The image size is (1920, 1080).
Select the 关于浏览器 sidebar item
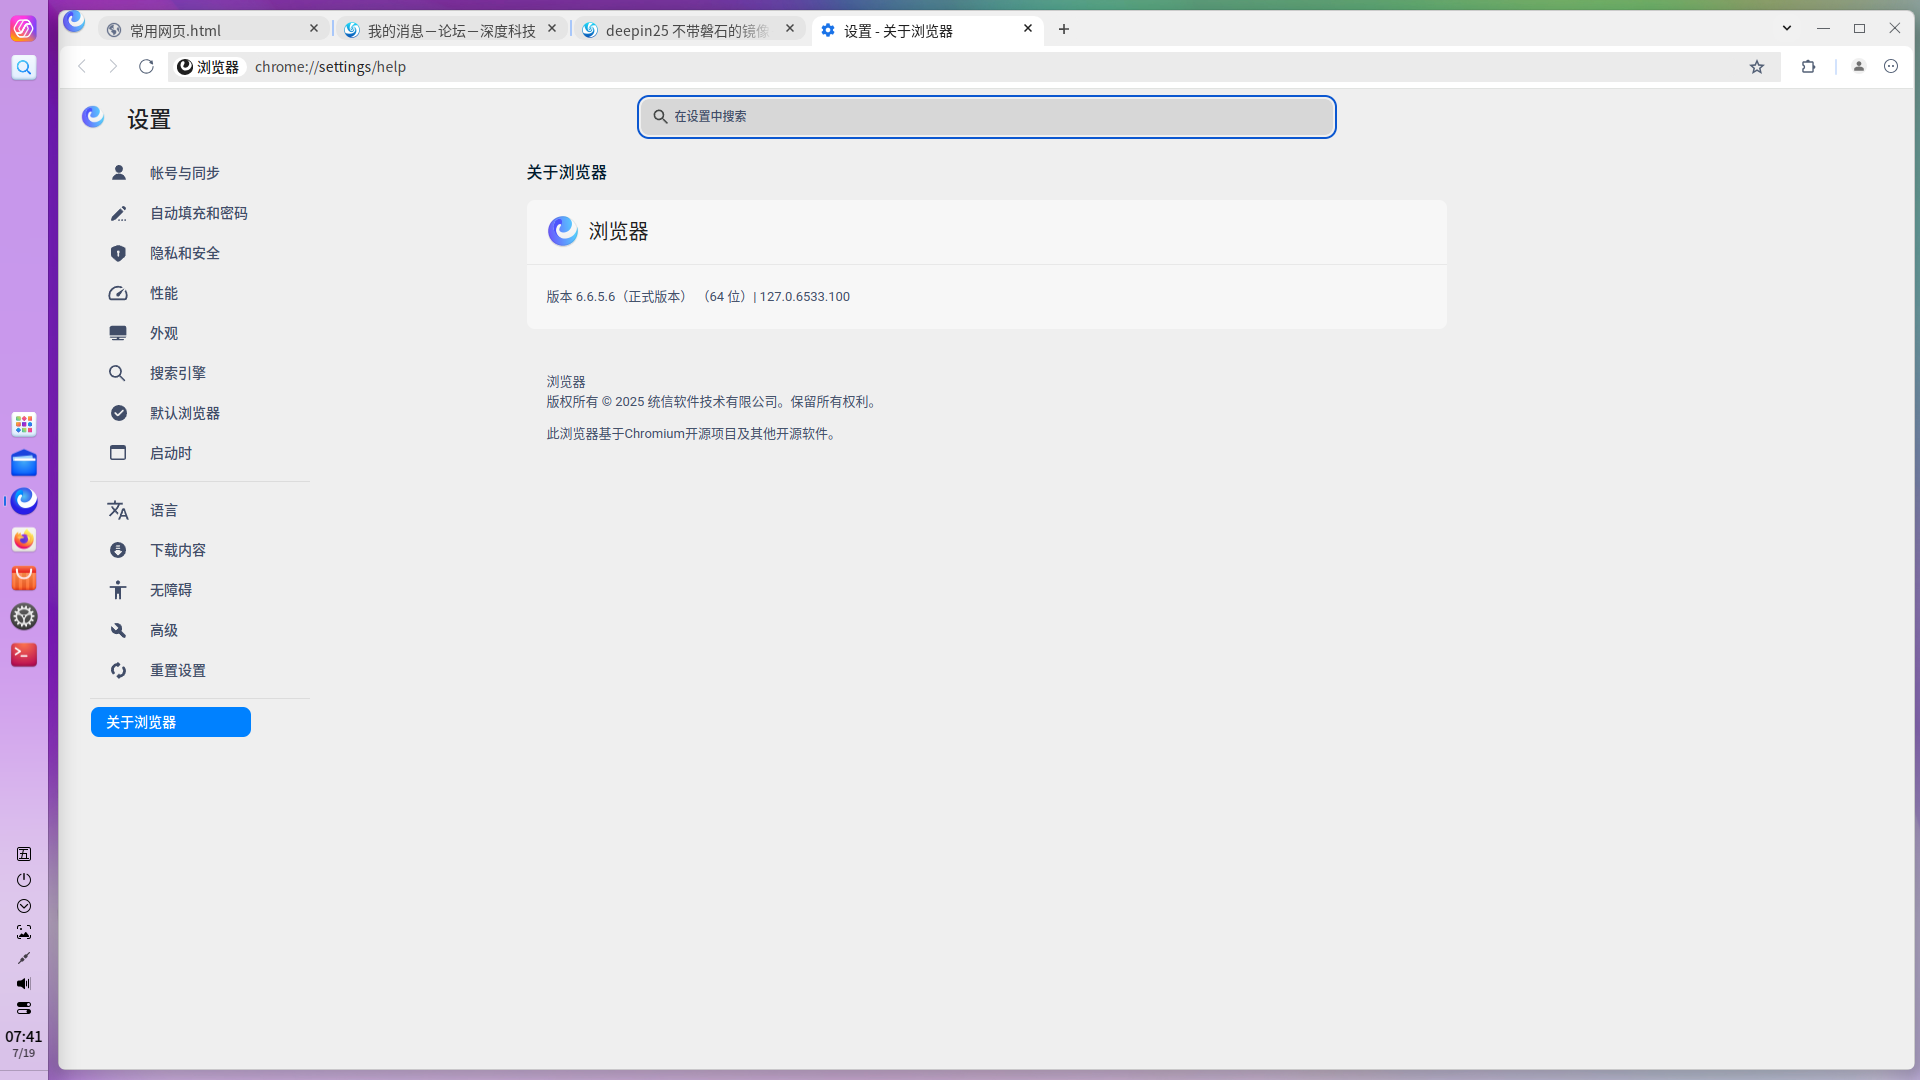[x=171, y=722]
